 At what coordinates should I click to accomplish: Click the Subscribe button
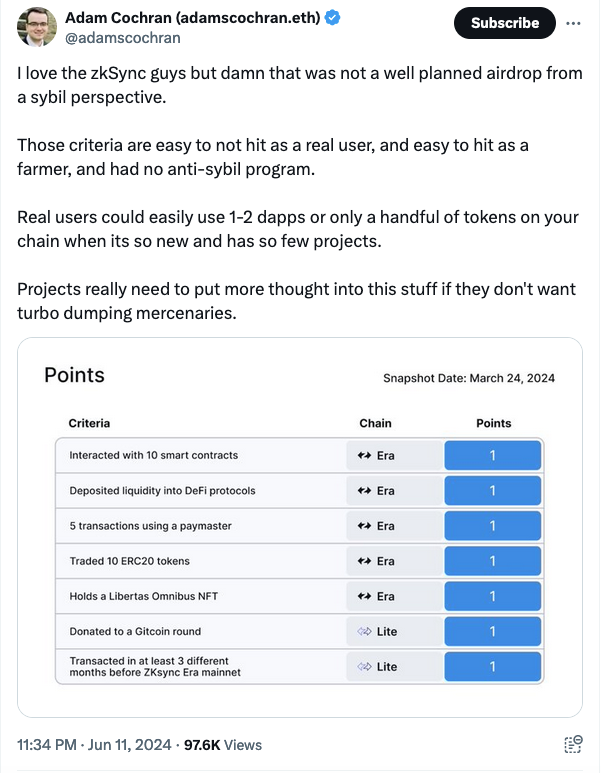pos(505,23)
